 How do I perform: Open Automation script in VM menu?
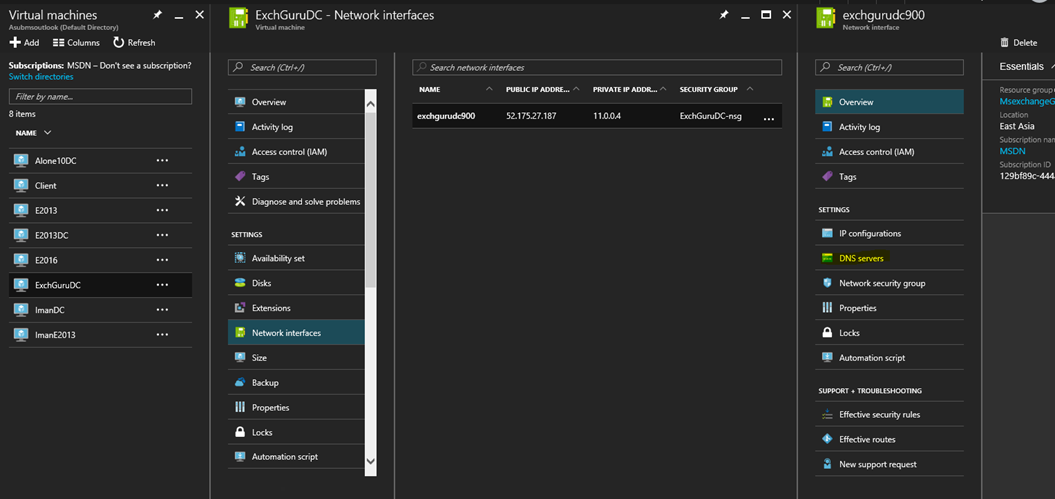[296, 457]
